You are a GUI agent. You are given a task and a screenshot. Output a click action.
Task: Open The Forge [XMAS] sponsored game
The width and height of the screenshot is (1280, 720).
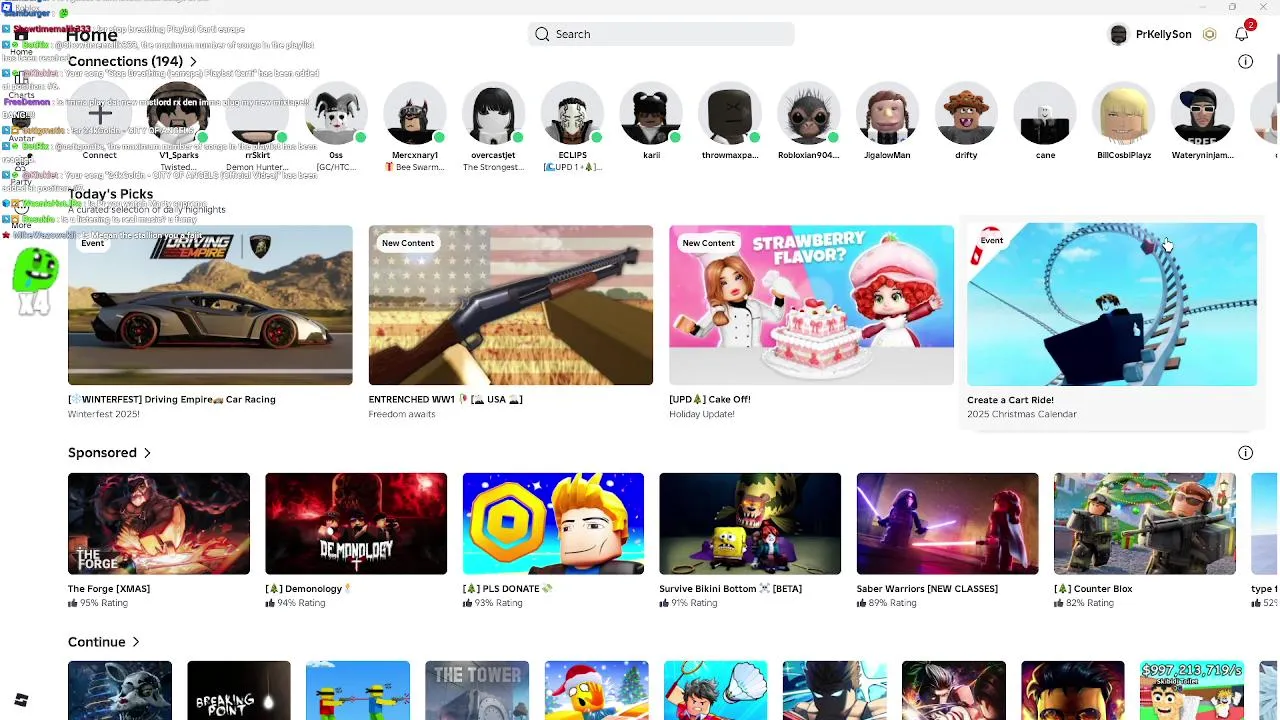click(x=159, y=524)
